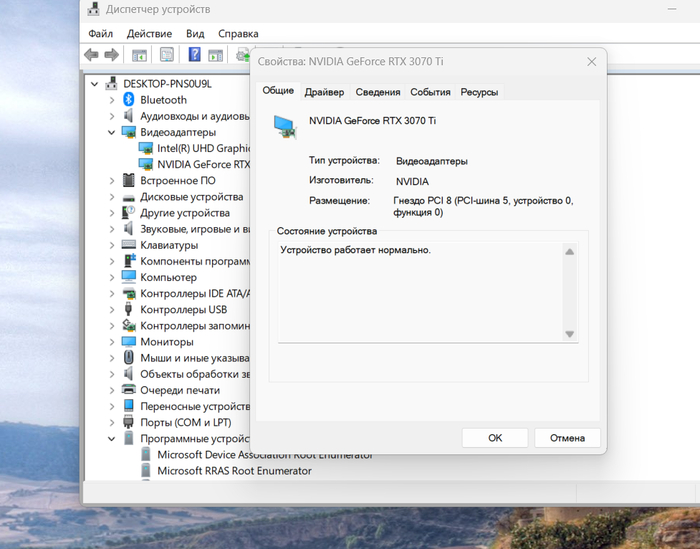Click the Клавиатуры keyboard icon

tap(129, 245)
